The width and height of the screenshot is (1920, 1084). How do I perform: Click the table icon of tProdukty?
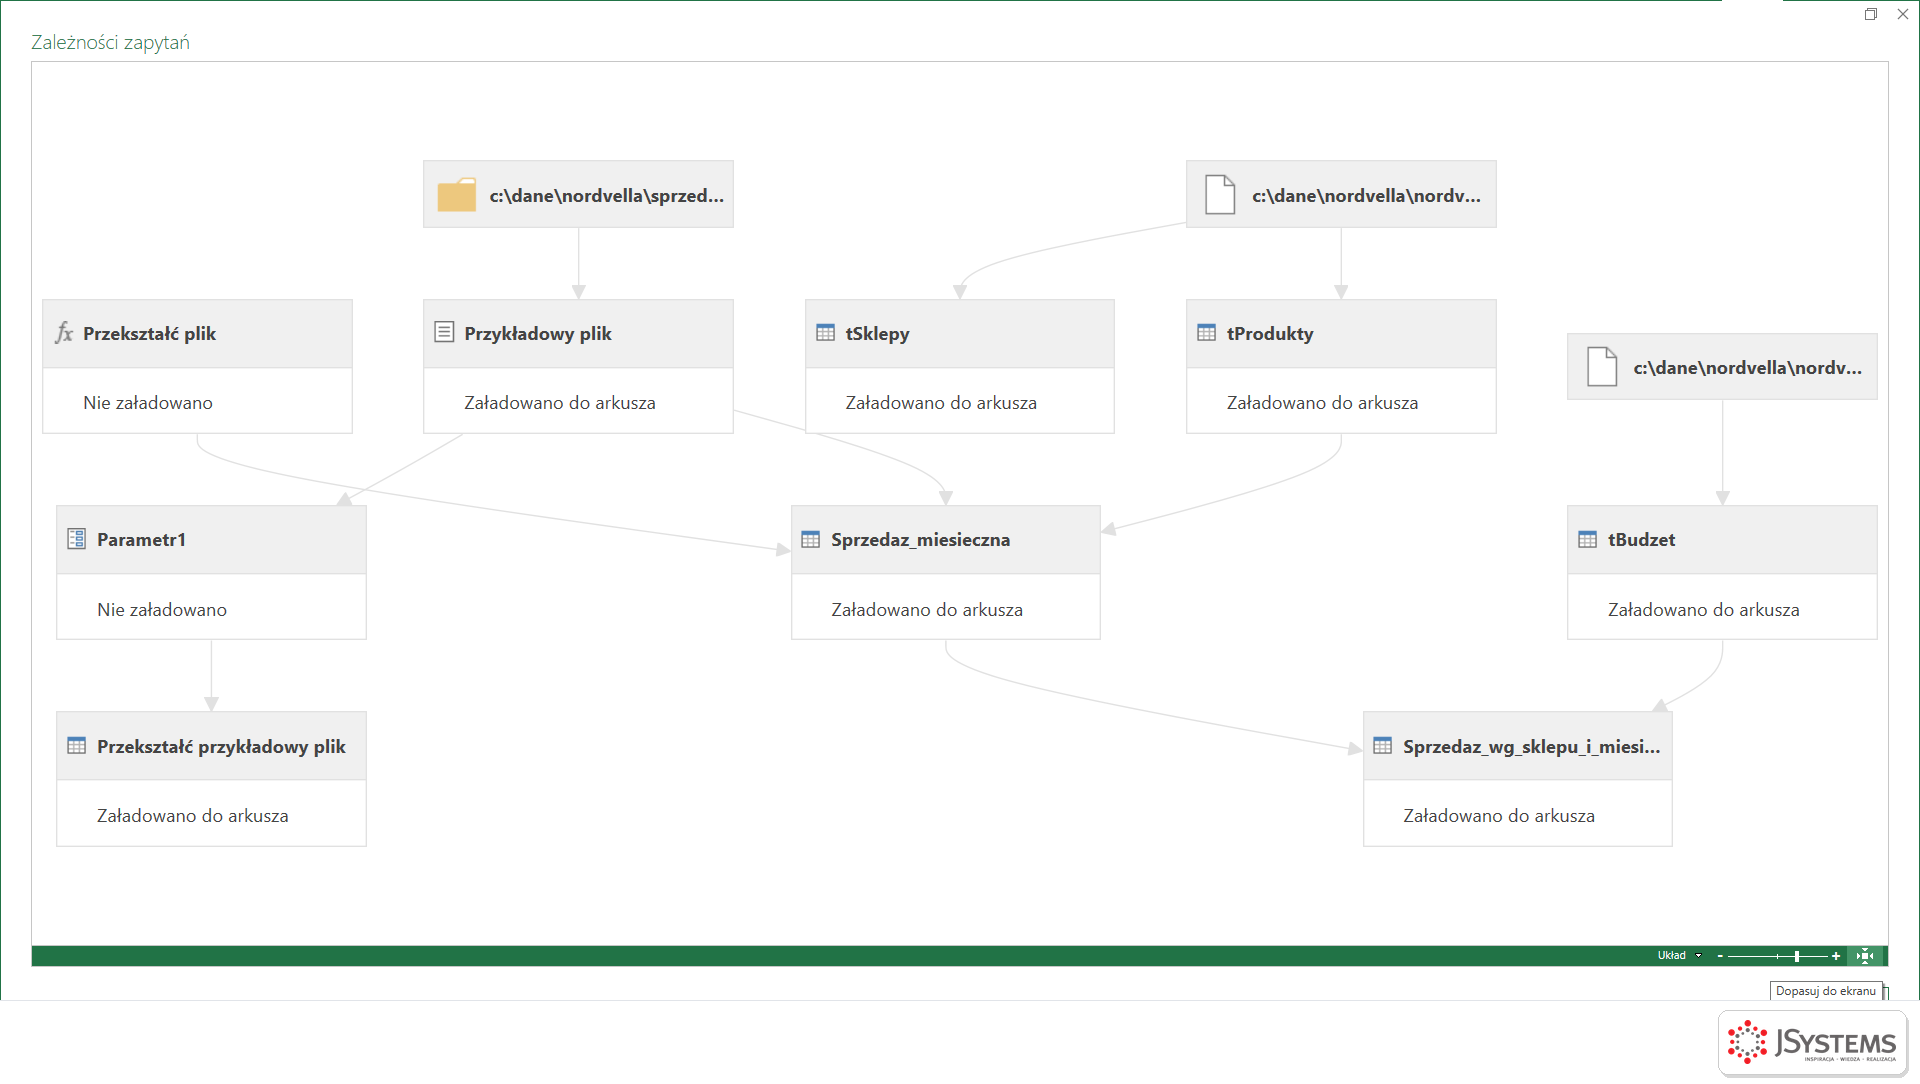[x=1207, y=333]
